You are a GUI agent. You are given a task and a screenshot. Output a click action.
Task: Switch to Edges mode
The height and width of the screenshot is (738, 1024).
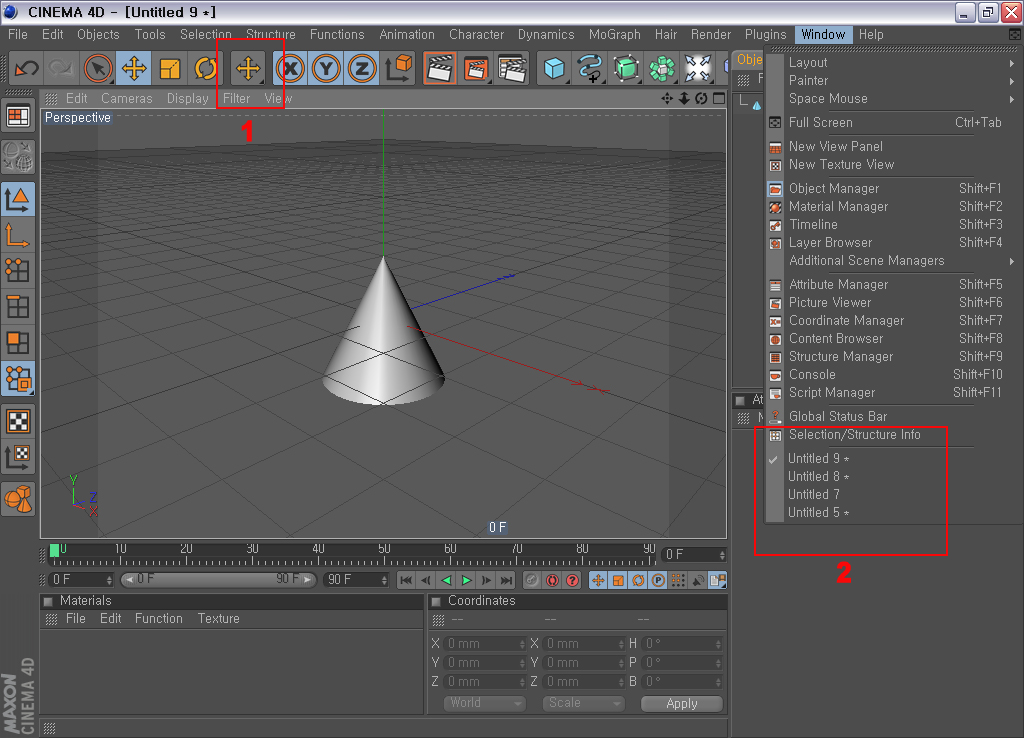[x=18, y=306]
